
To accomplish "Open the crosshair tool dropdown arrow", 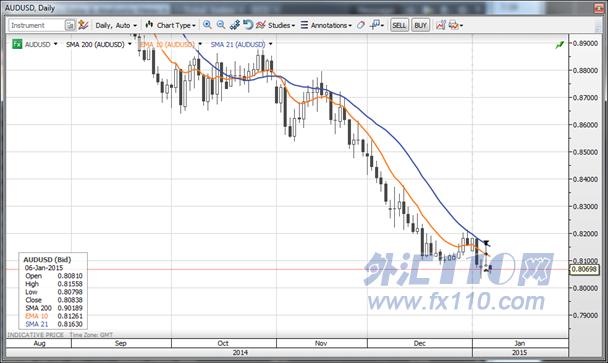I will 382,26.
